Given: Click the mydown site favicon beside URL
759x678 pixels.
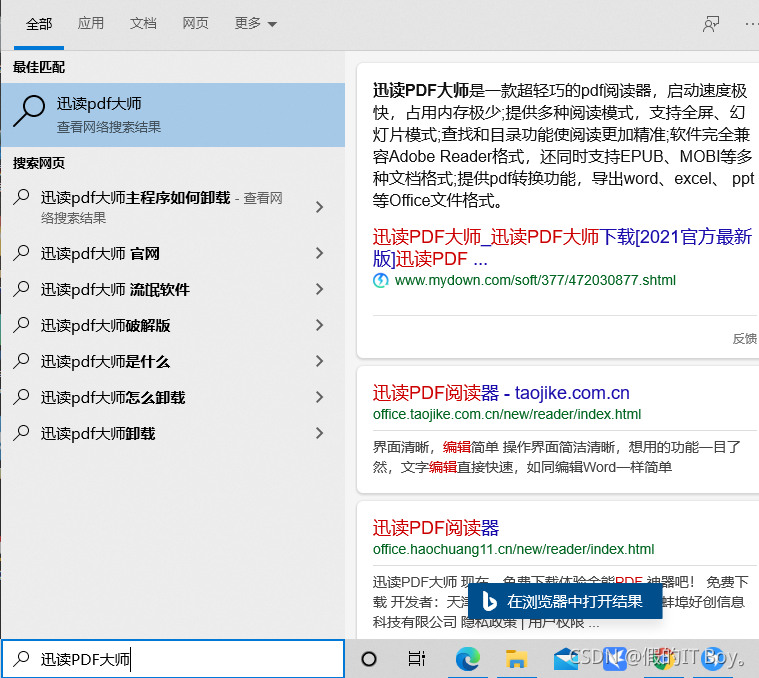Looking at the screenshot, I should tap(380, 280).
